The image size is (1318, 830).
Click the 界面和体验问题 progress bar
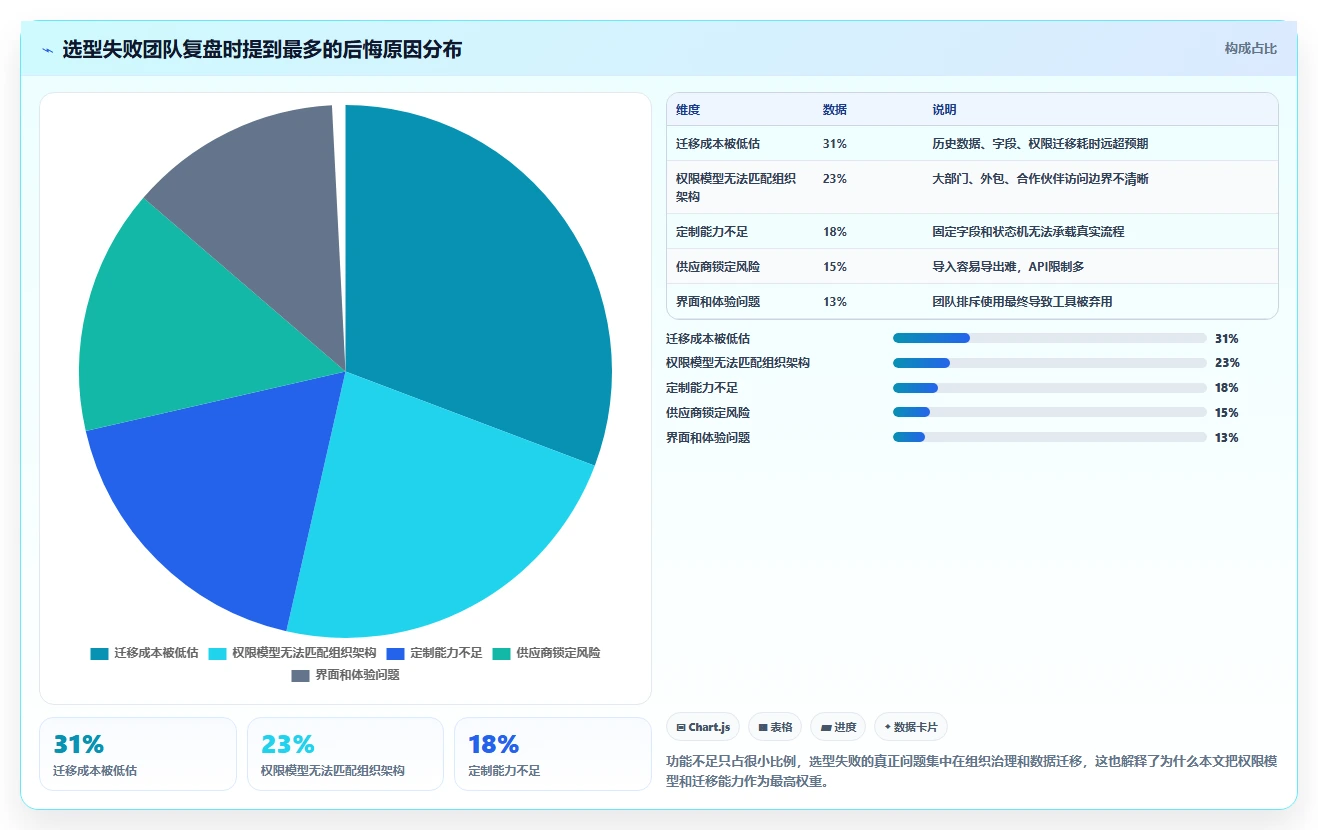(1050, 437)
